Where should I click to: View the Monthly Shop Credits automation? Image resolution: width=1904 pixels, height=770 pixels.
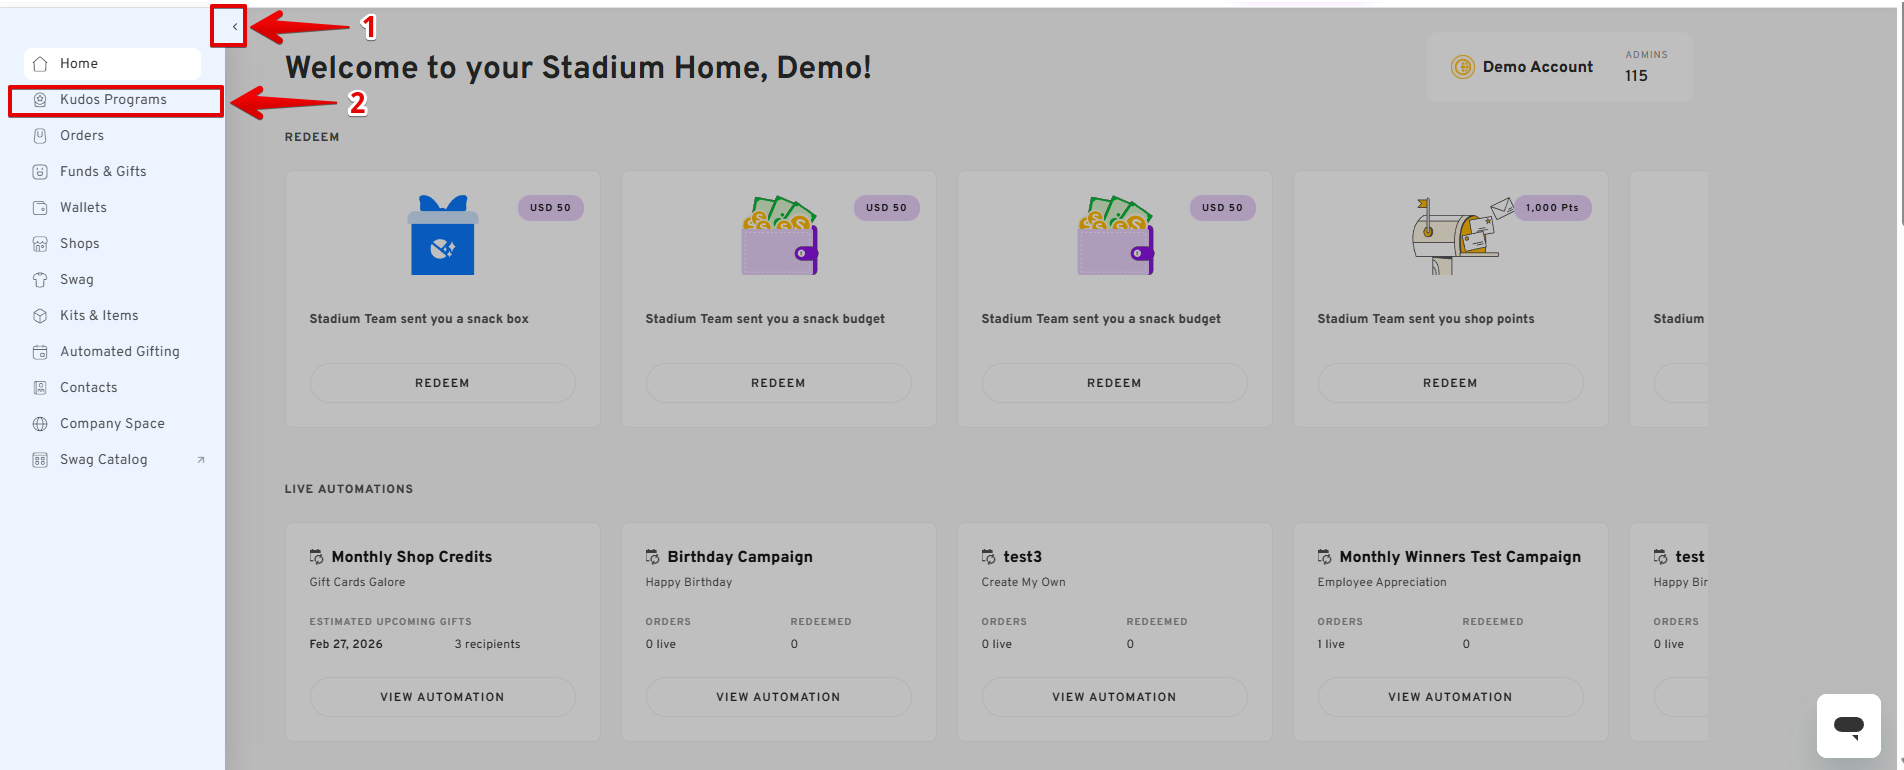(442, 697)
